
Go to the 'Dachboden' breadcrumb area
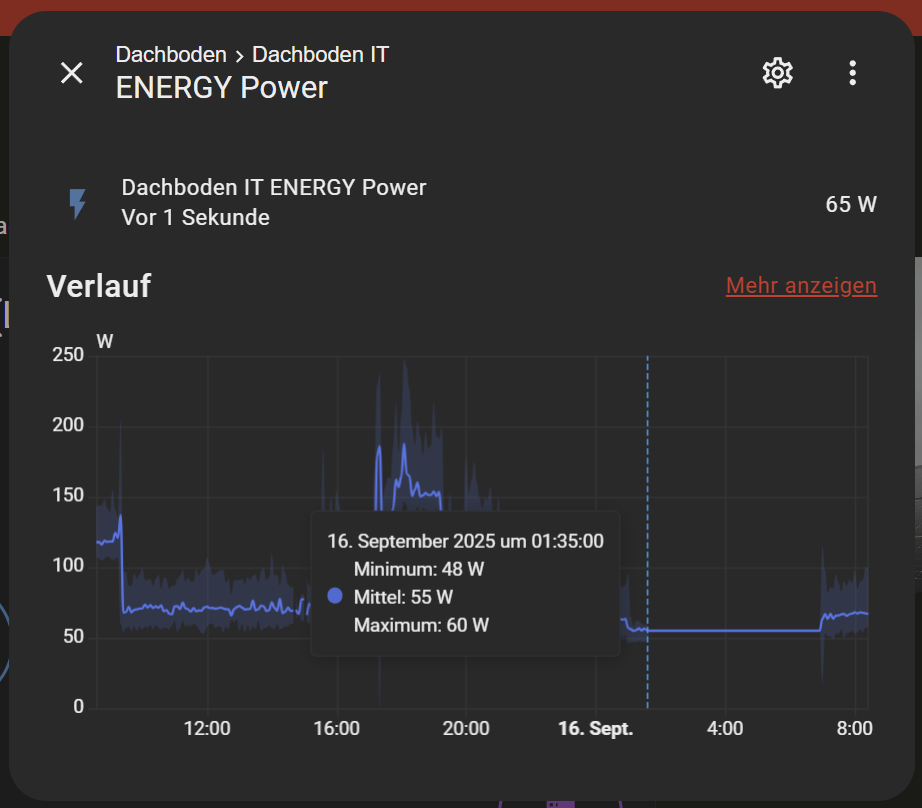click(171, 55)
